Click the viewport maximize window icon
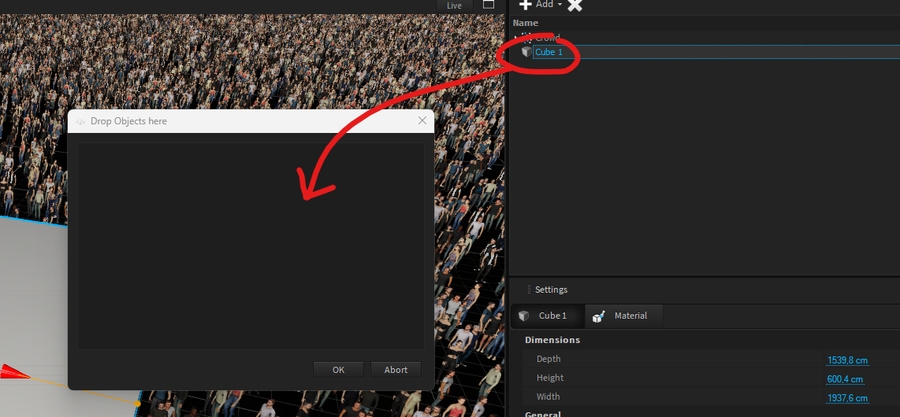 point(489,5)
